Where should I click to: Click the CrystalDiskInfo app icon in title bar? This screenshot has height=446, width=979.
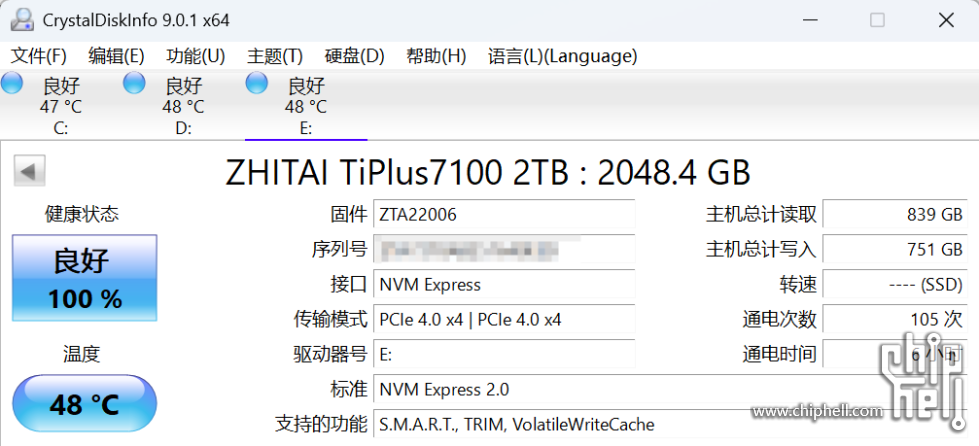(21, 20)
